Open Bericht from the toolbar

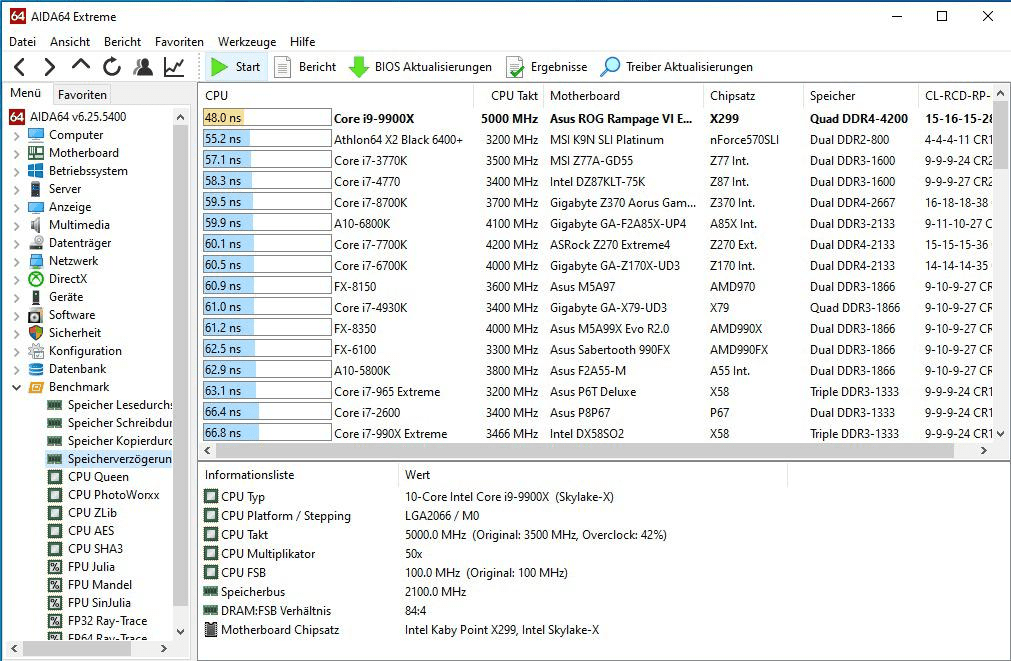pyautogui.click(x=305, y=67)
